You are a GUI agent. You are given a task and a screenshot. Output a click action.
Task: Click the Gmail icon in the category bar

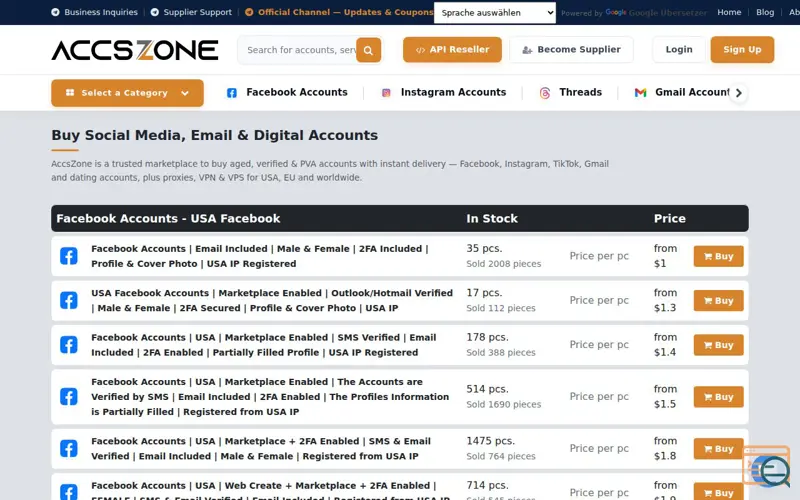coord(640,93)
